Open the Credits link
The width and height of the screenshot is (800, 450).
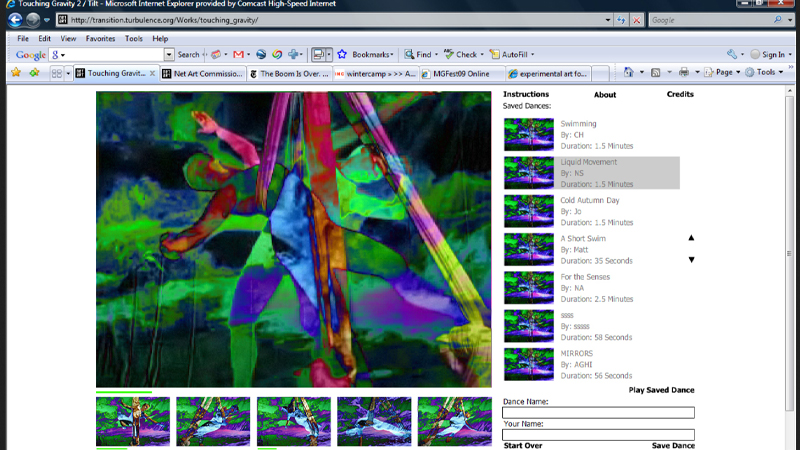point(680,94)
